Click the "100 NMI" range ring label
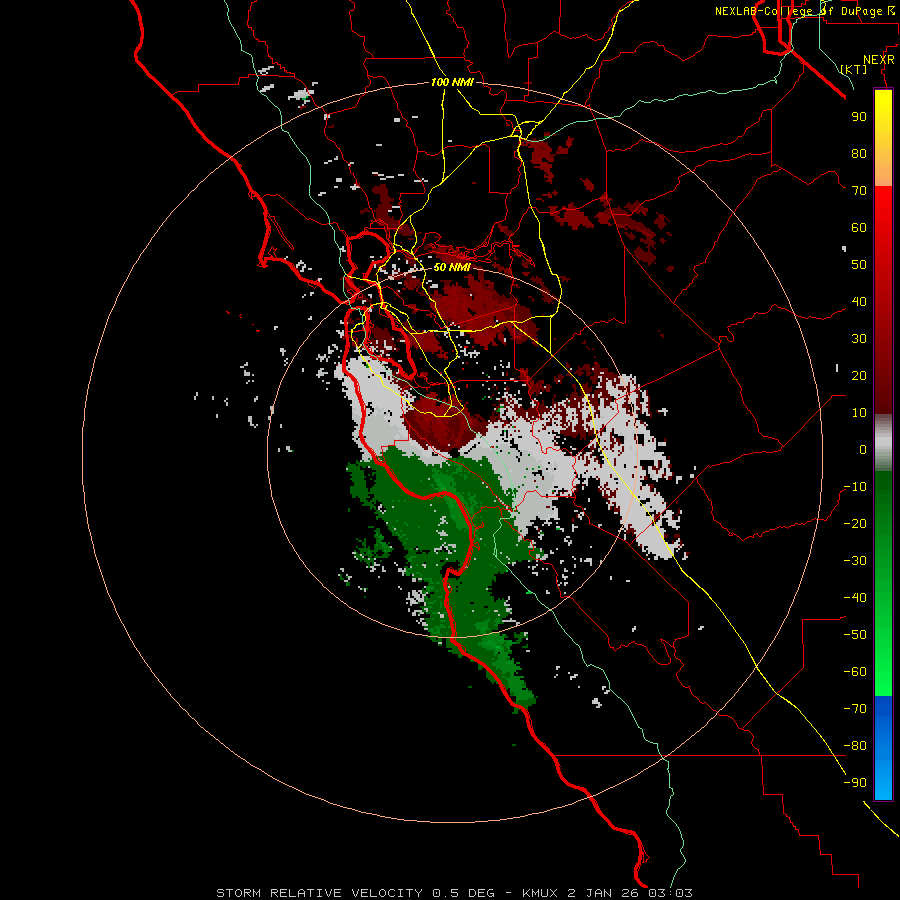 (452, 82)
